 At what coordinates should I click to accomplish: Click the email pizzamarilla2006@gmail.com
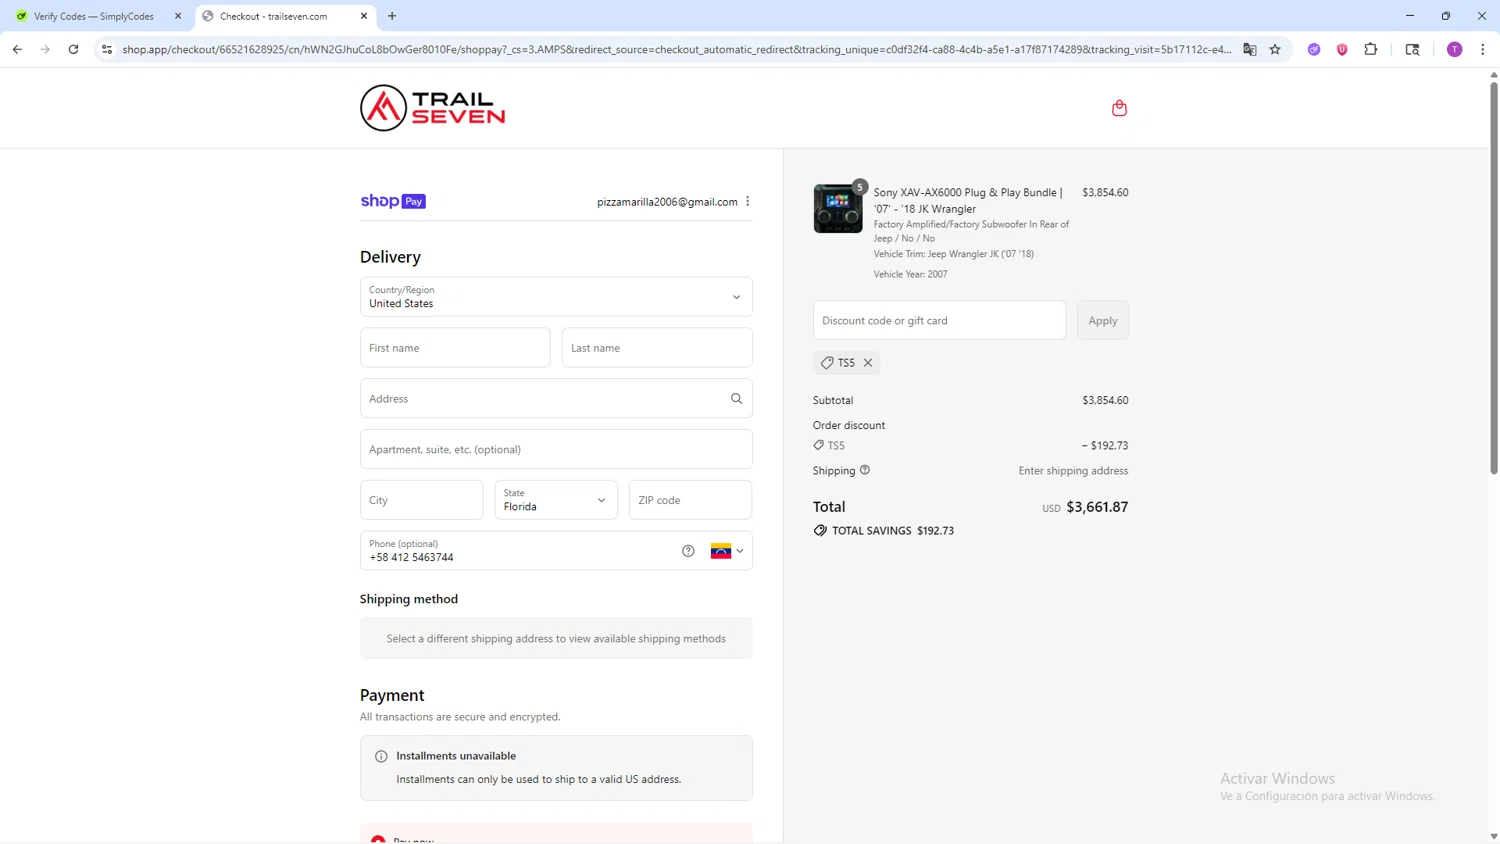[667, 202]
